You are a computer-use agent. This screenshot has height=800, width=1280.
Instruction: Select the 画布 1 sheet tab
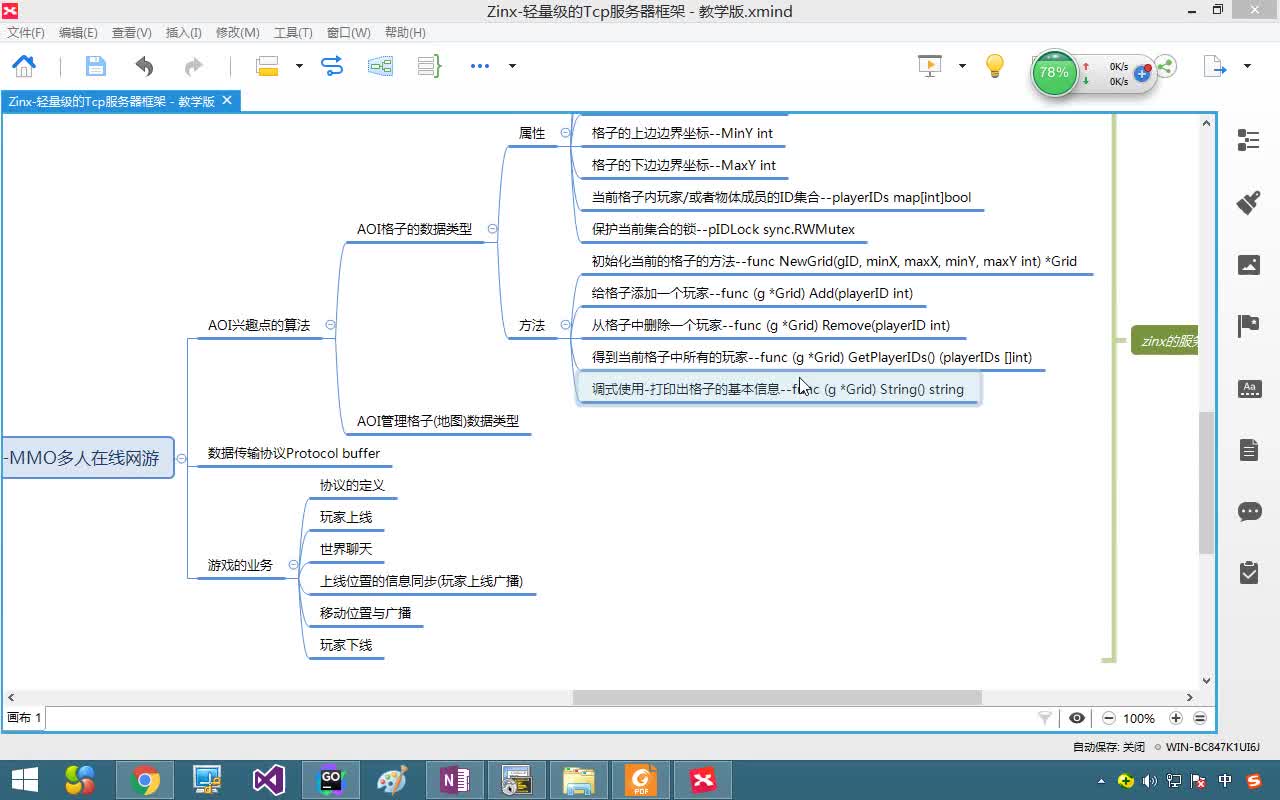point(25,718)
